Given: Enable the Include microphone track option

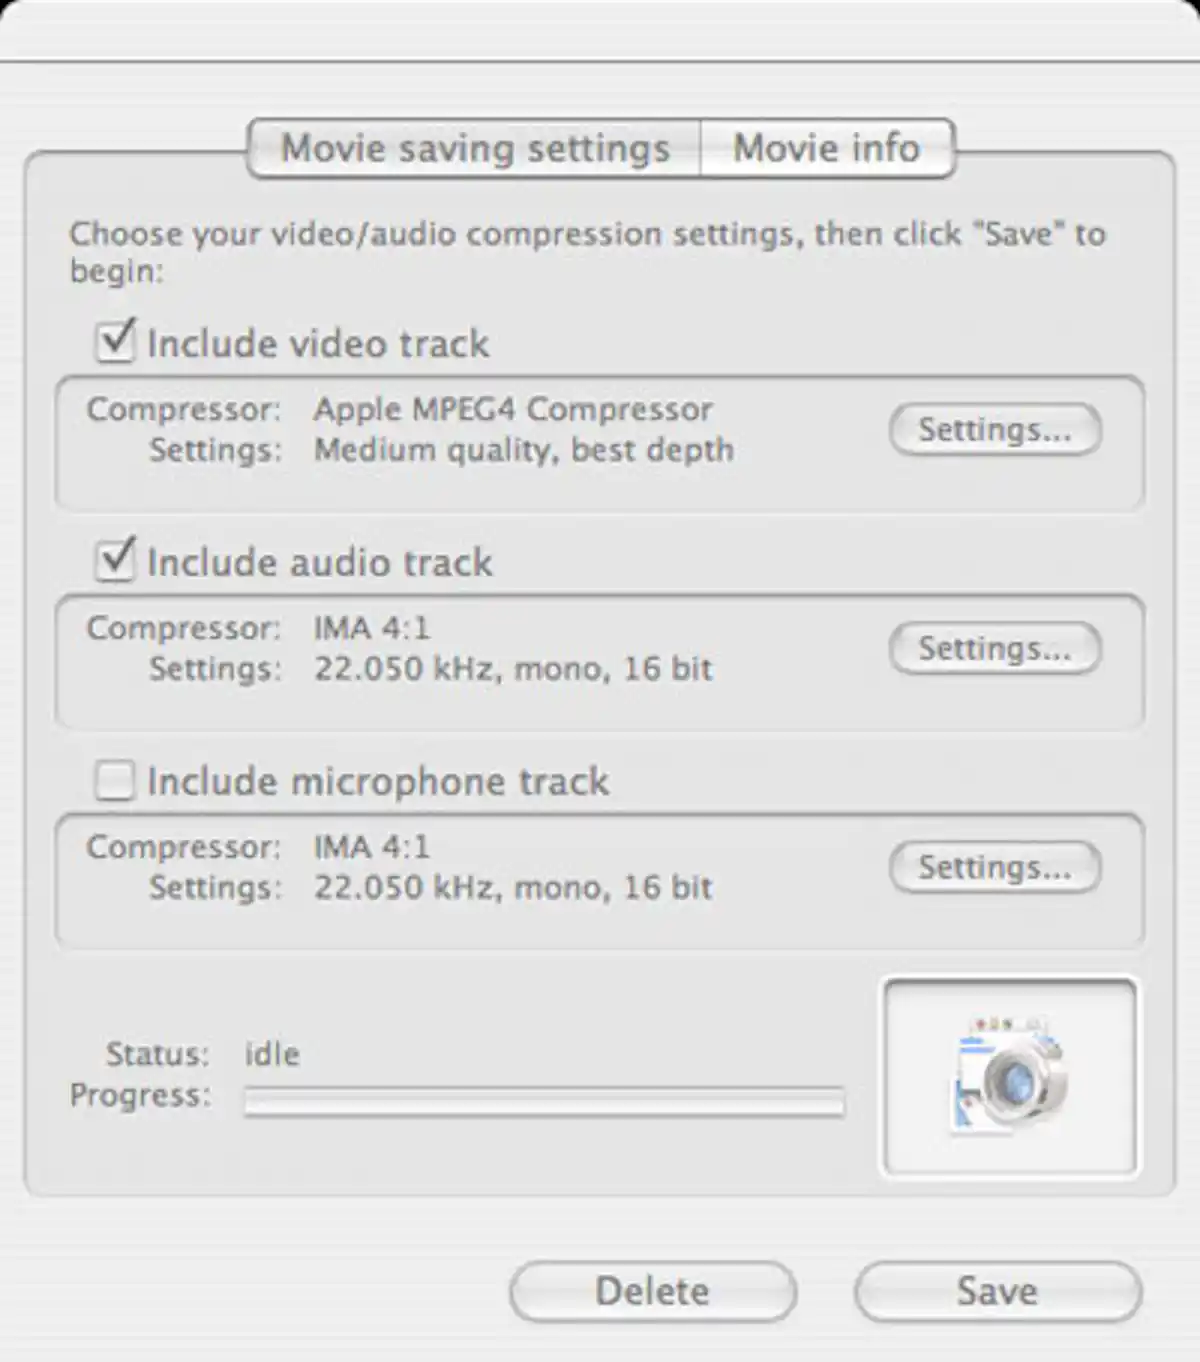Looking at the screenshot, I should coord(113,780).
